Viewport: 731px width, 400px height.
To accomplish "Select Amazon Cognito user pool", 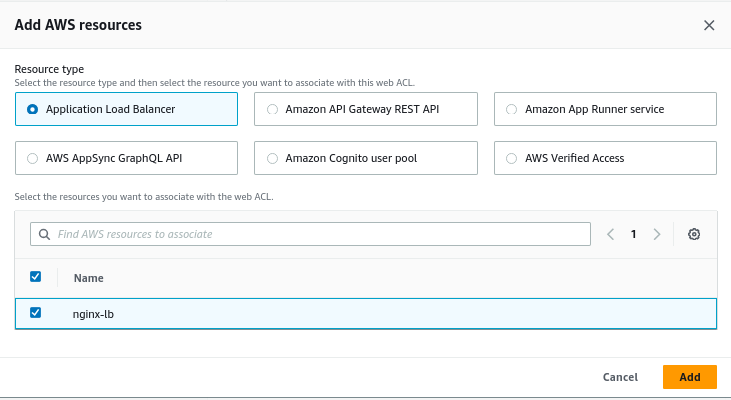I will 272,158.
